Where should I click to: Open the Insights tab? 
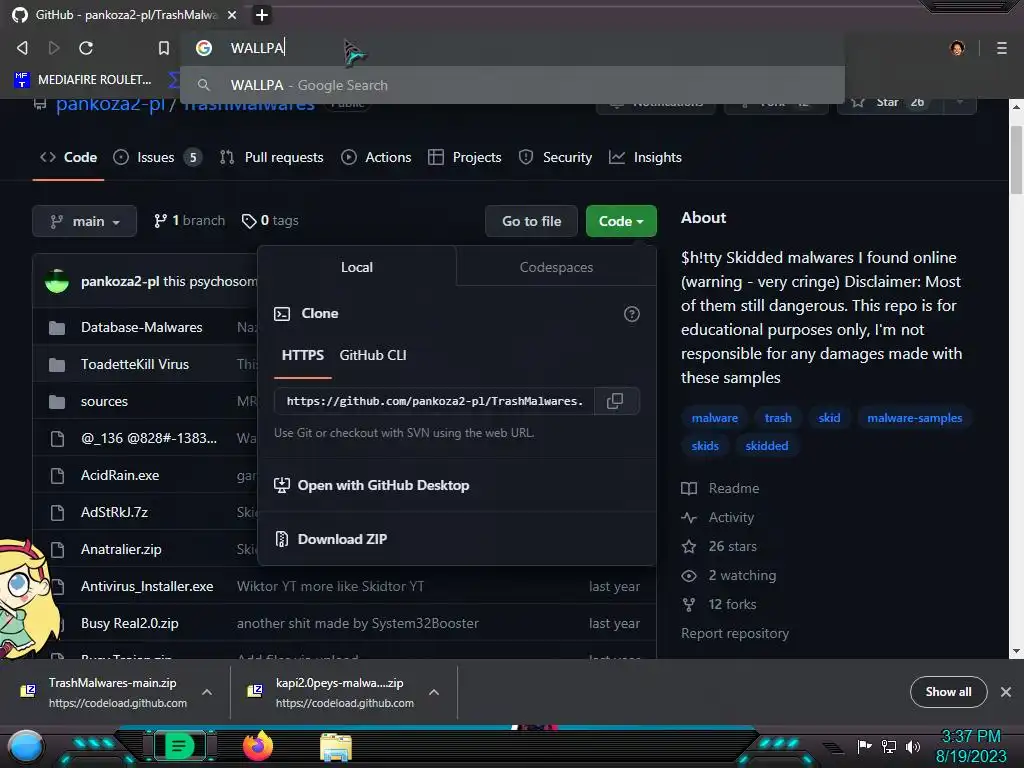click(x=645, y=157)
